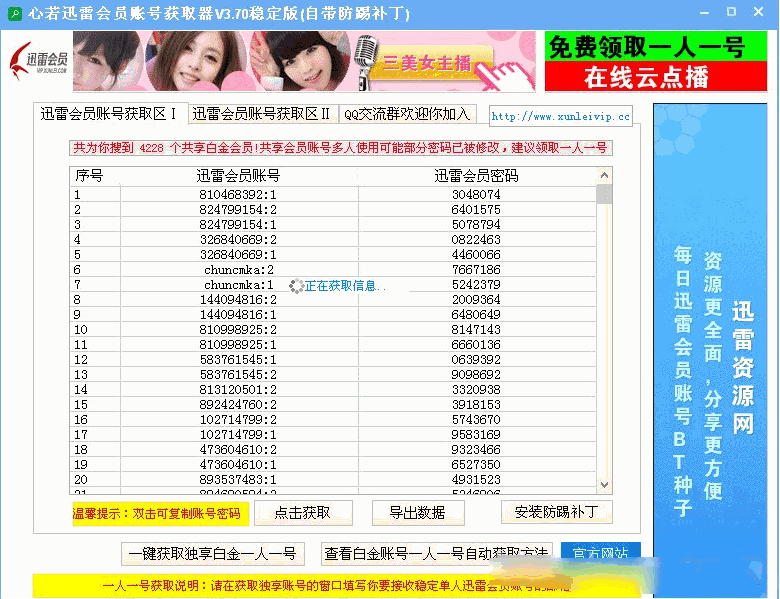Click the 迅雷会员密码 column header
The height and width of the screenshot is (599, 780).
(476, 176)
